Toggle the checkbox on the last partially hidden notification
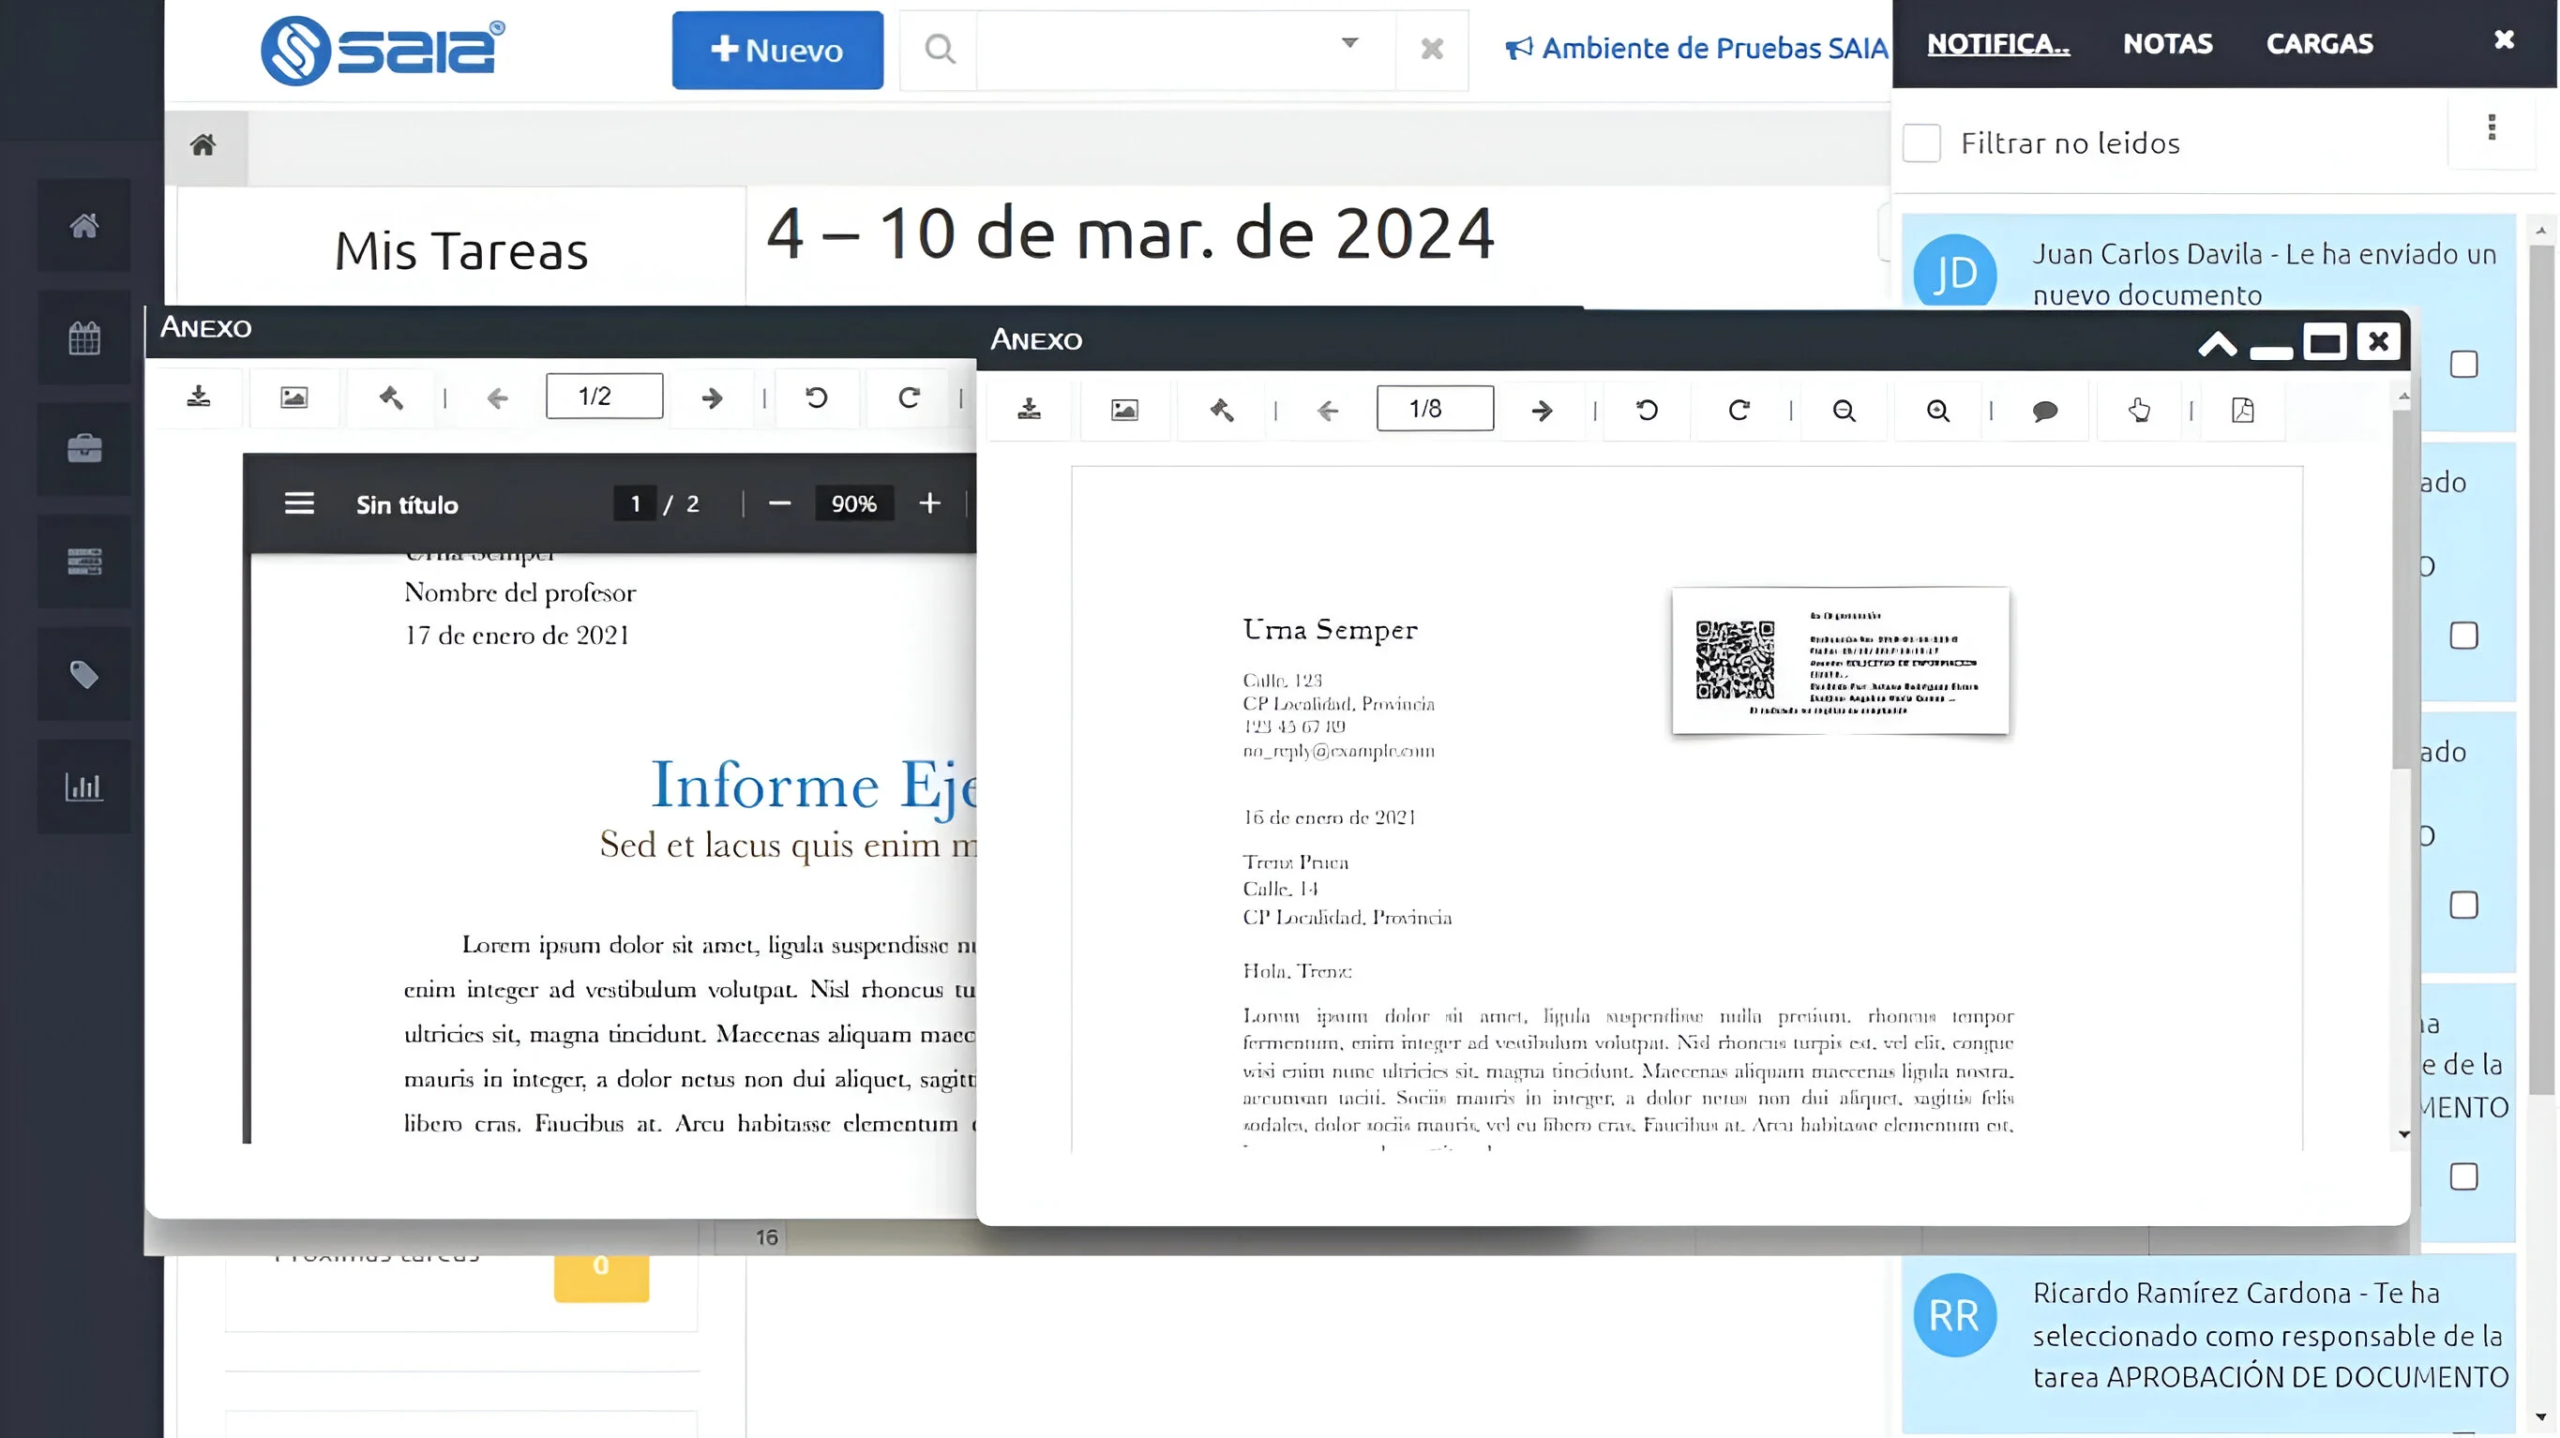 (x=2463, y=1176)
